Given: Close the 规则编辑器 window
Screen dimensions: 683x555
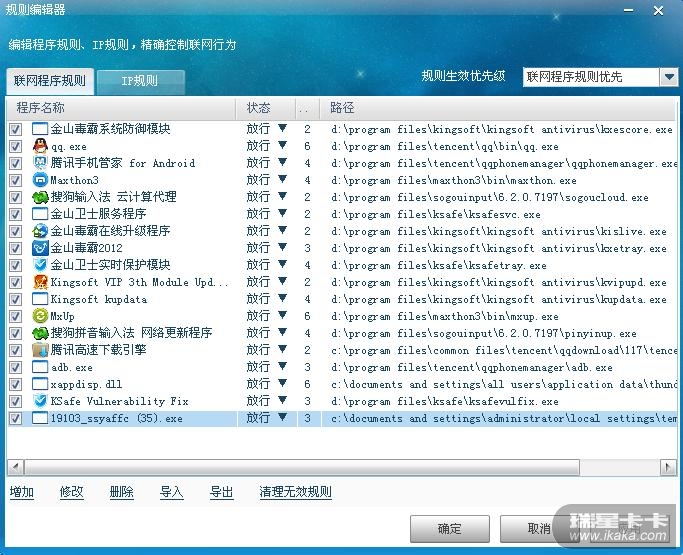Looking at the screenshot, I should click(659, 10).
